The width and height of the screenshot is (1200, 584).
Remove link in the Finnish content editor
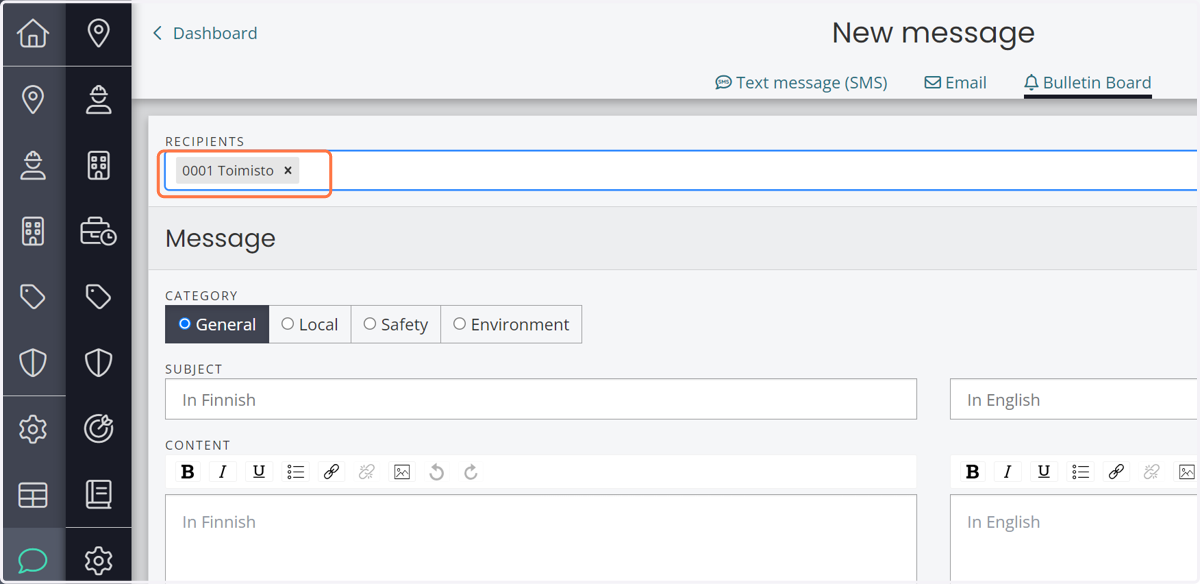[x=366, y=472]
